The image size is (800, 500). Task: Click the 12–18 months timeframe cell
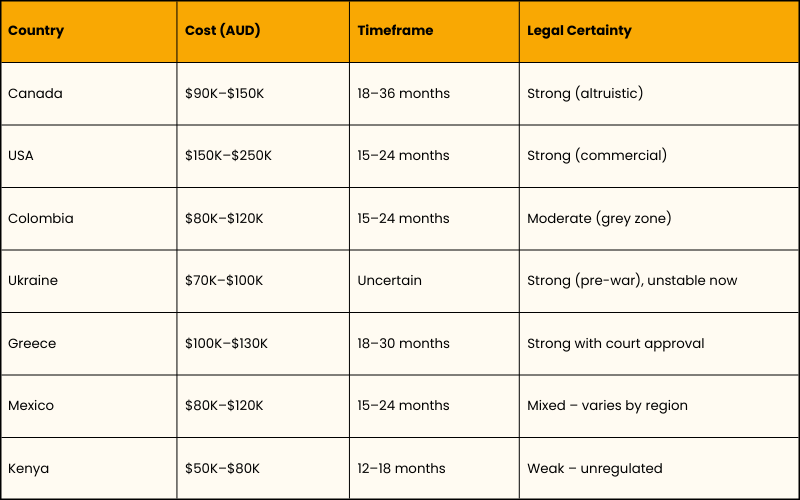click(402, 468)
